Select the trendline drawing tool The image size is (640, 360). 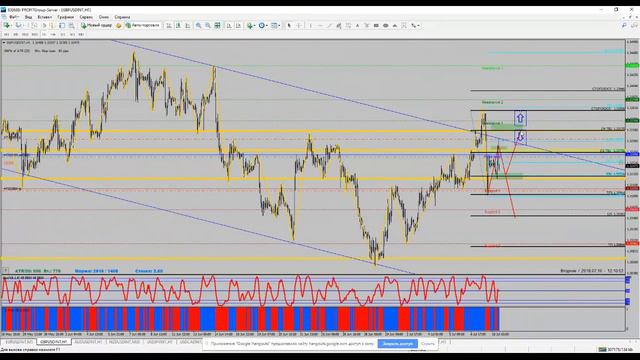pos(329,25)
